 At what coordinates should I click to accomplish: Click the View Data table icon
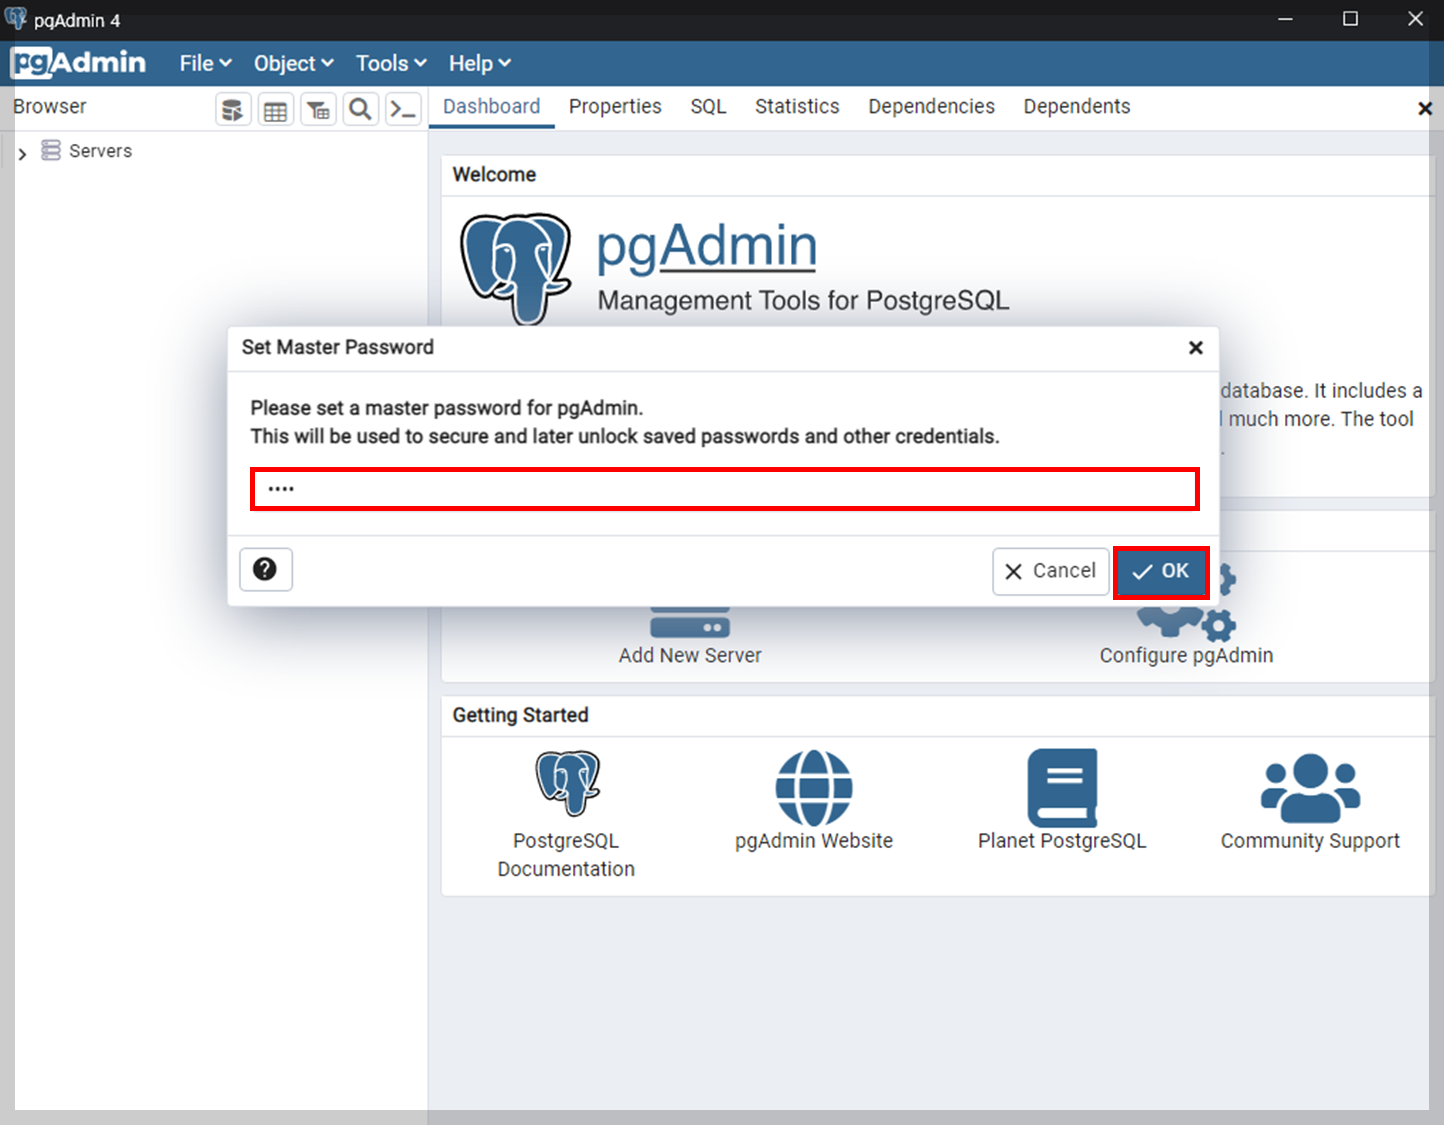(x=275, y=109)
